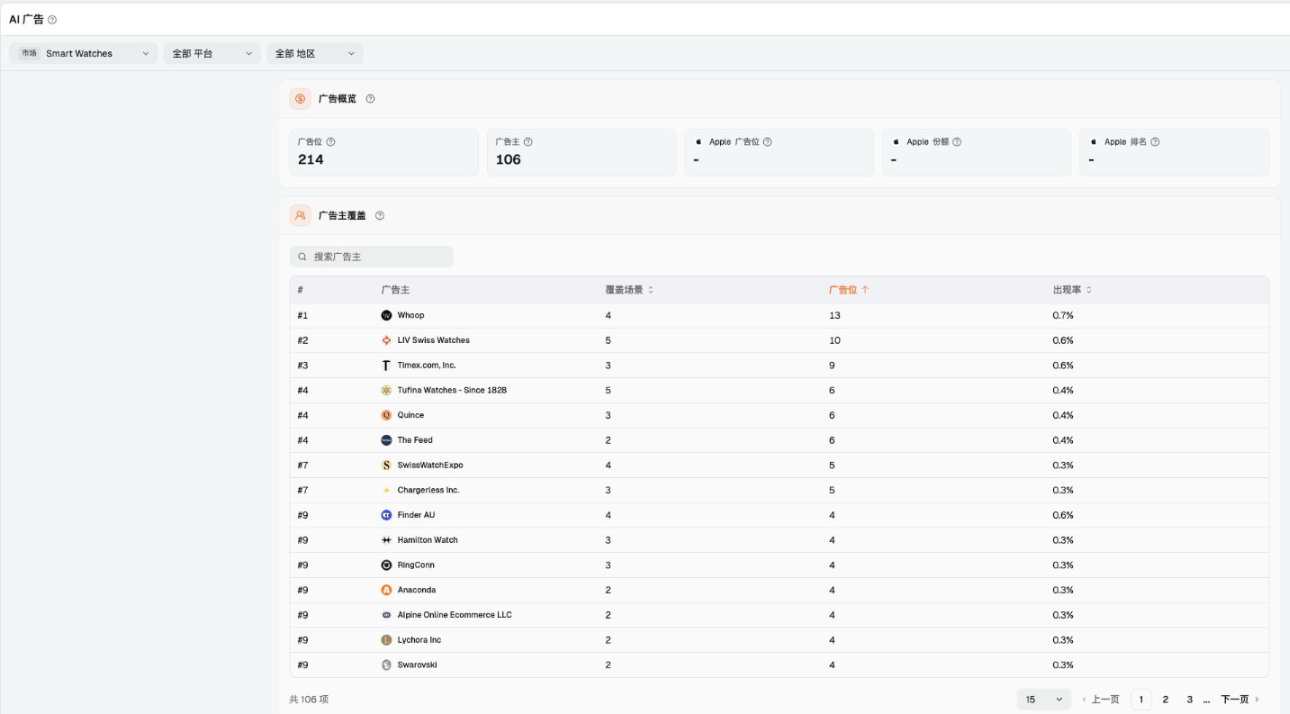Click the 广告概览 section dollar icon

click(x=300, y=99)
